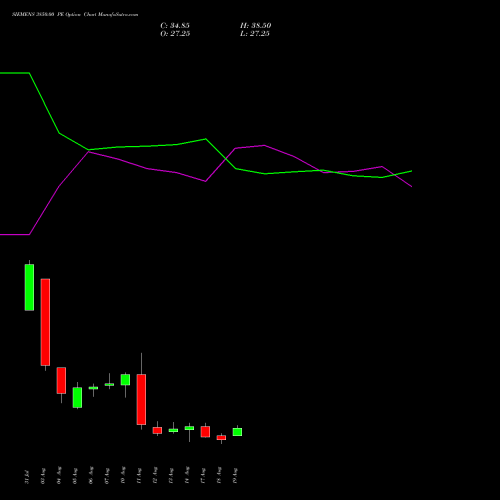Image resolution: width=500 pixels, height=500 pixels.
Task: Click the 06 Aug date label
Action: pos(91,476)
